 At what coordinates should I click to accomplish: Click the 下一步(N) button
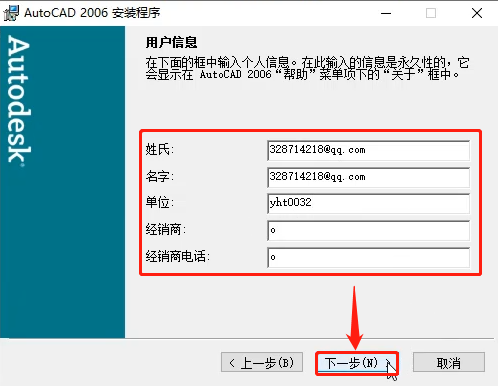357,363
